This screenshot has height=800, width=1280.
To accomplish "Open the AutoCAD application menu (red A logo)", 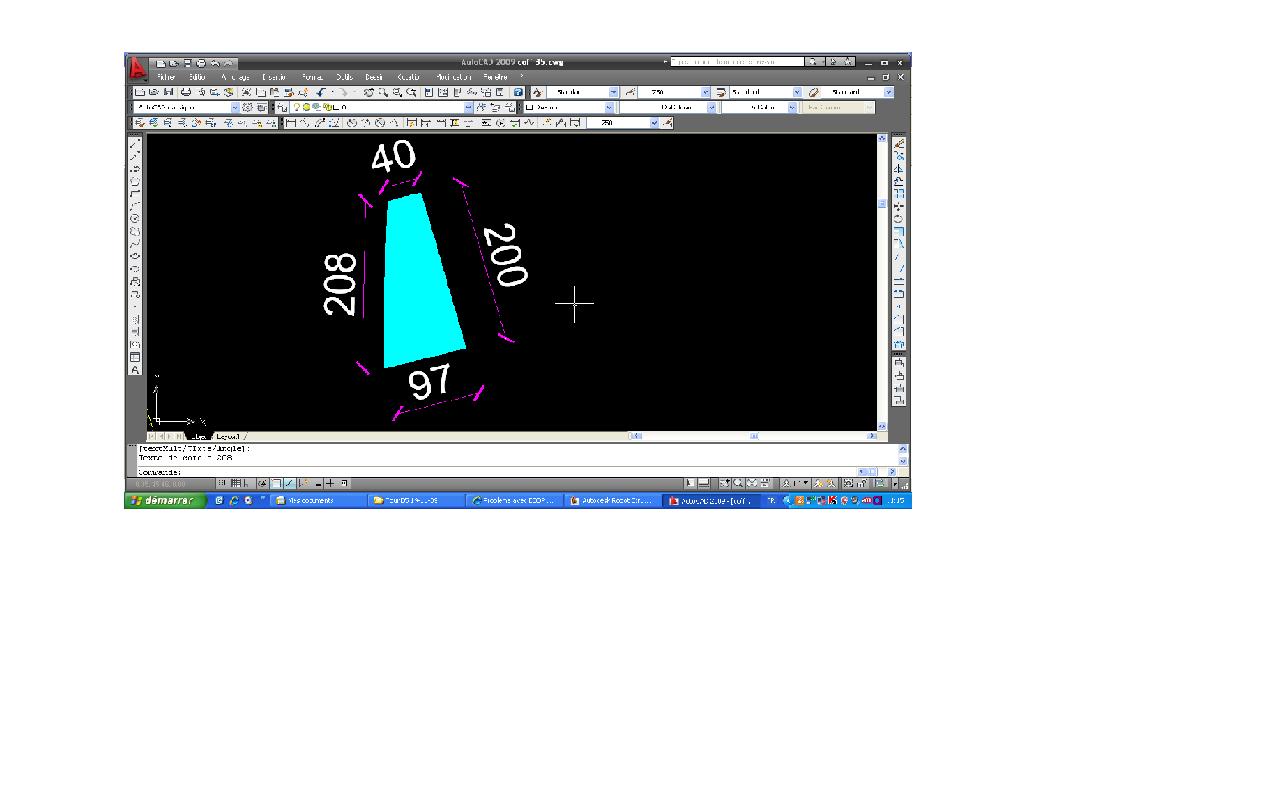I will [136, 68].
